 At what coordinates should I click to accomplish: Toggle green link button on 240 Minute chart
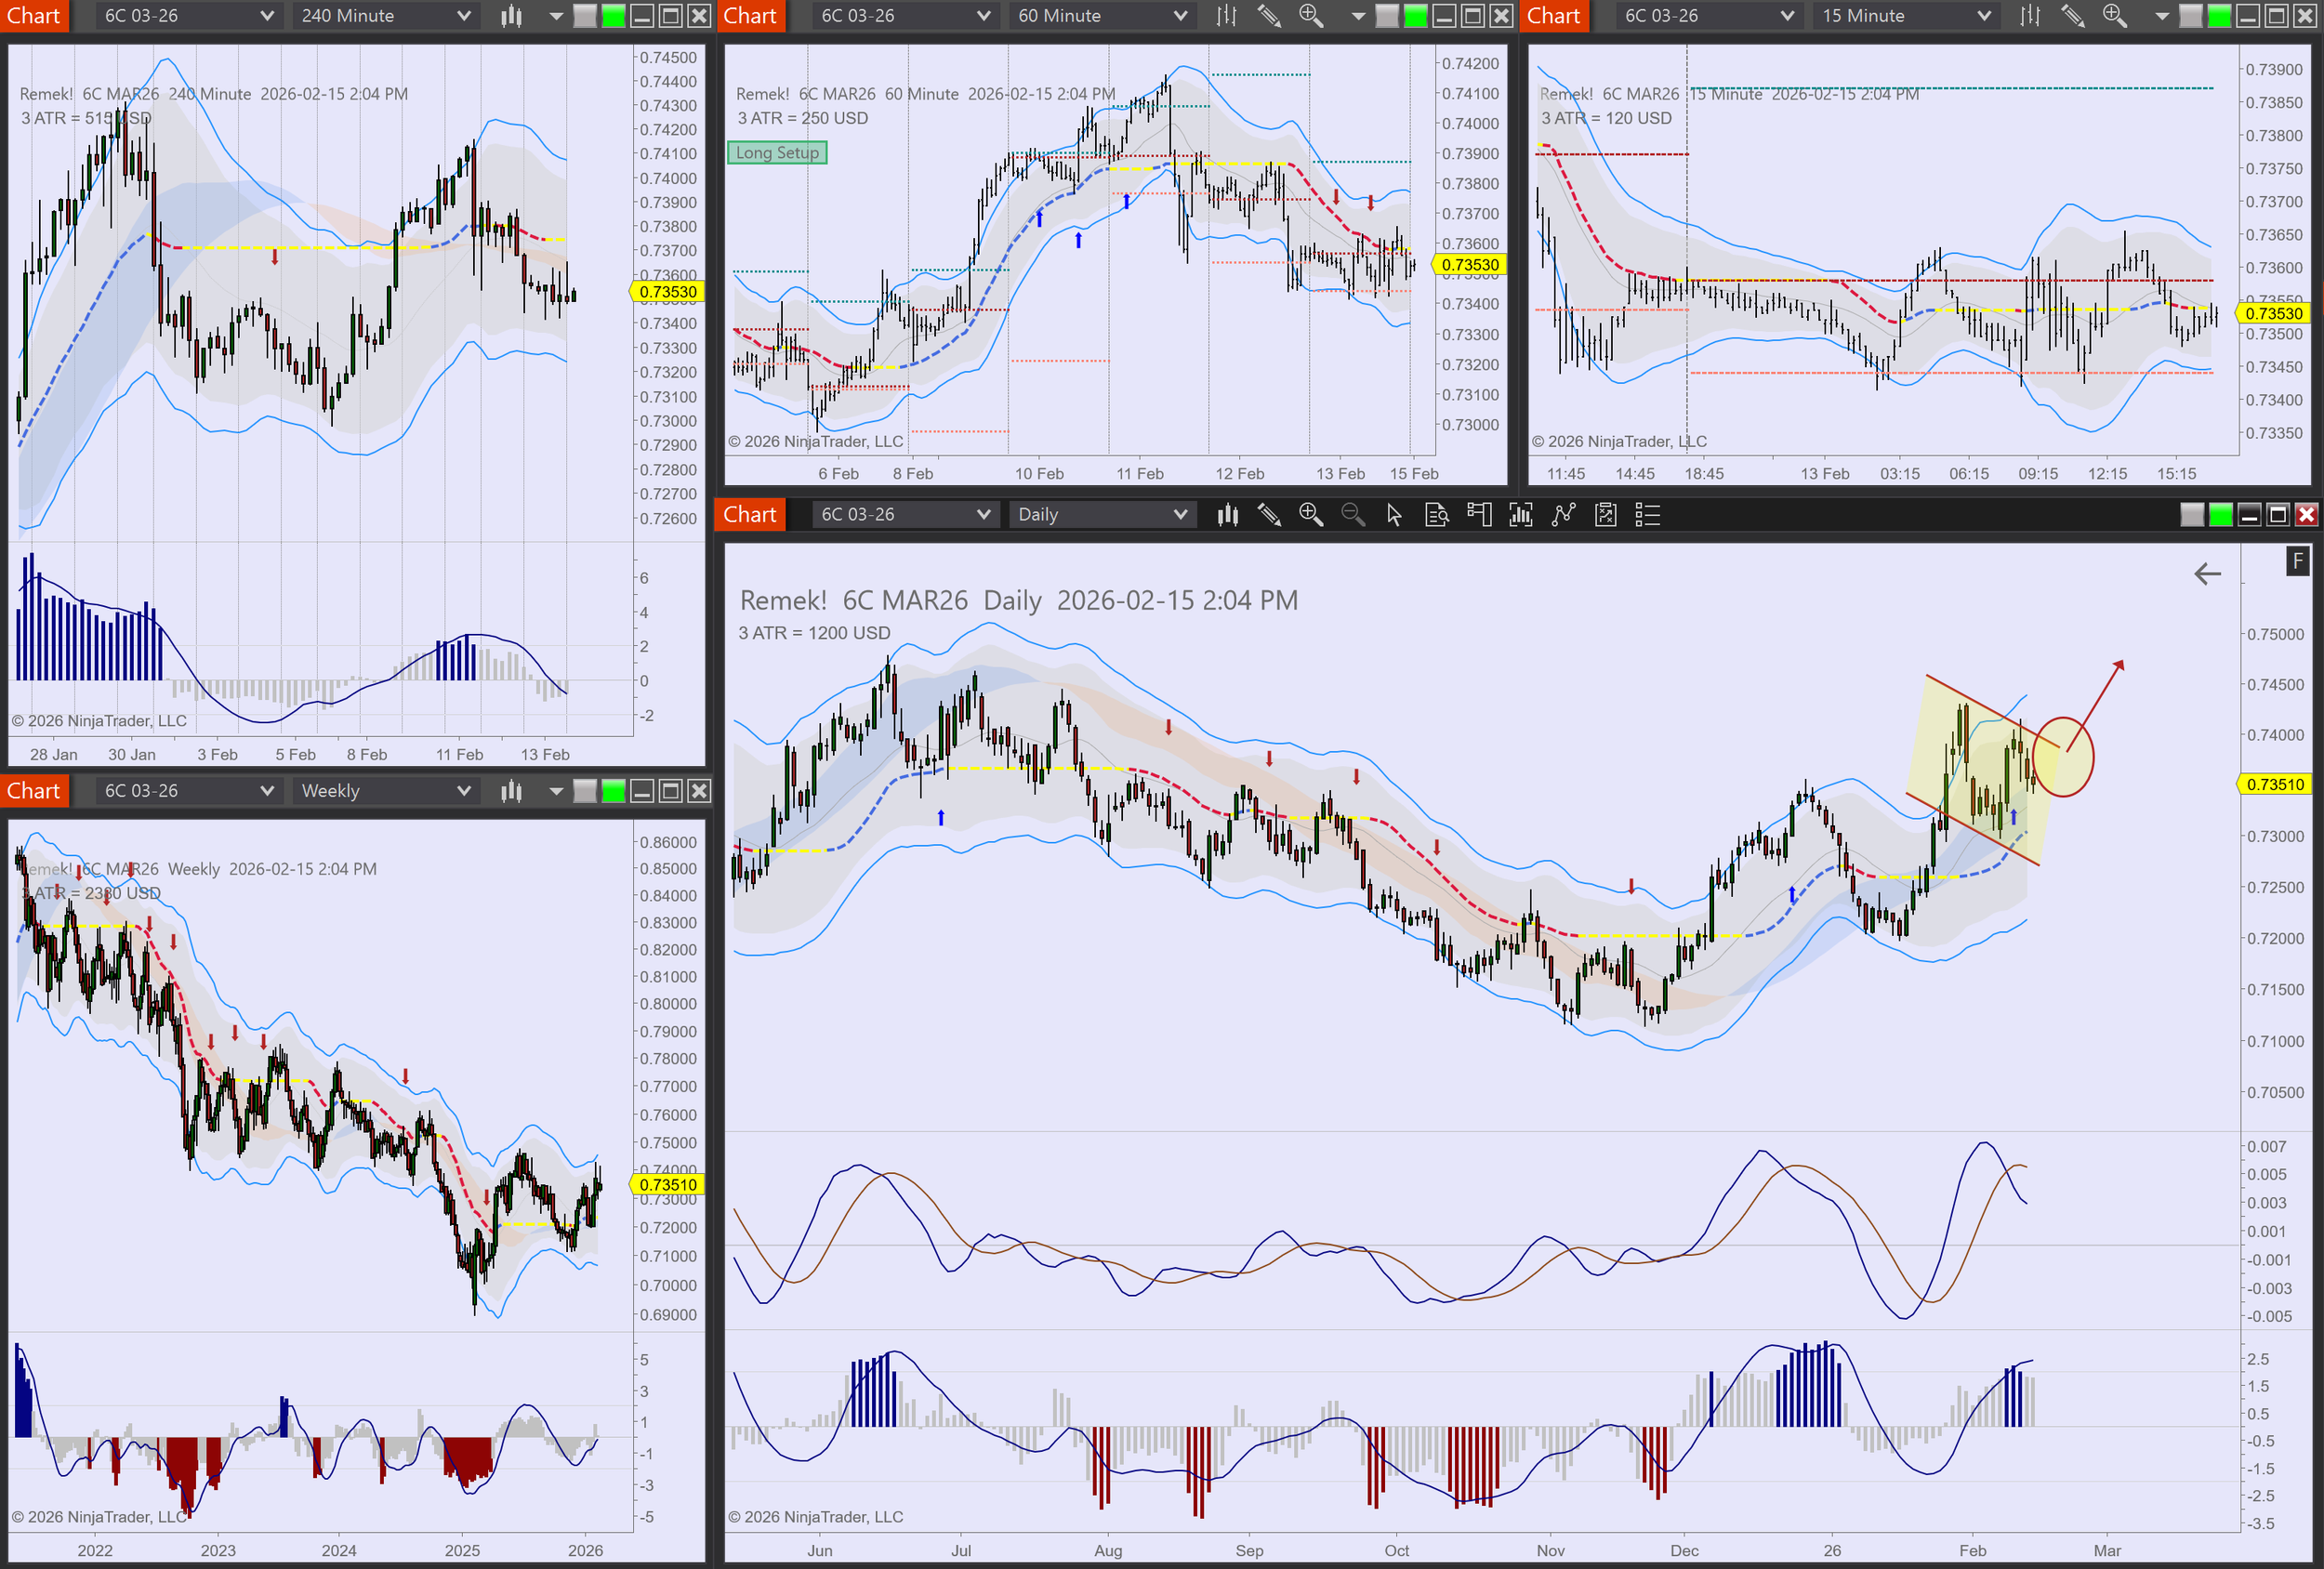614,16
